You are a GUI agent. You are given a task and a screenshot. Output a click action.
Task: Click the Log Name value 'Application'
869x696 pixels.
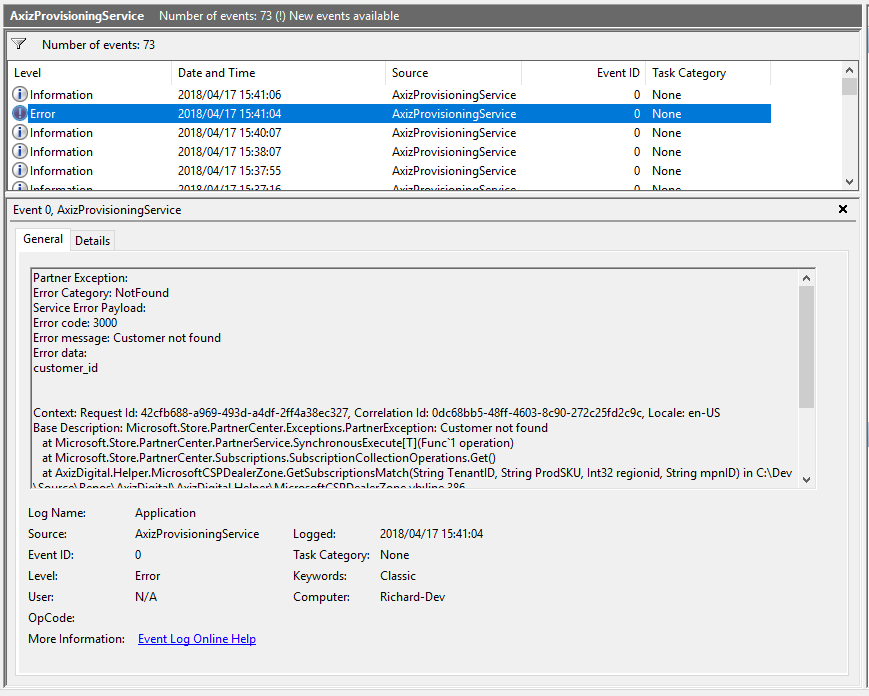click(165, 513)
